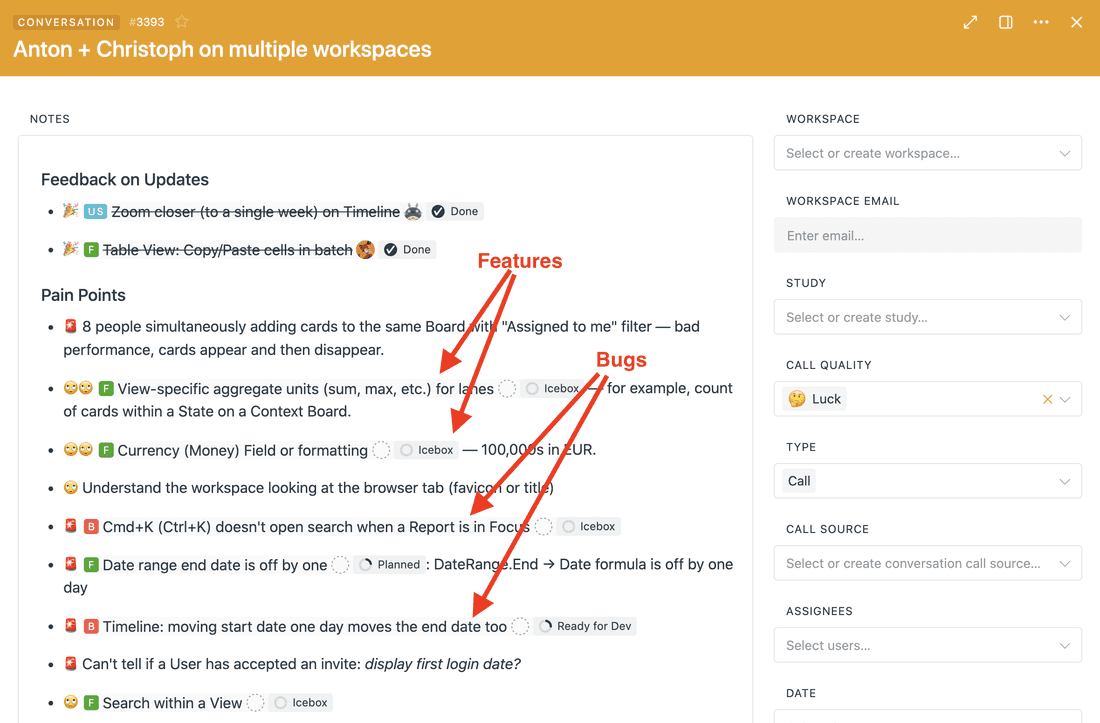Click the NOTES section heading
Viewport: 1100px width, 723px height.
[x=49, y=118]
